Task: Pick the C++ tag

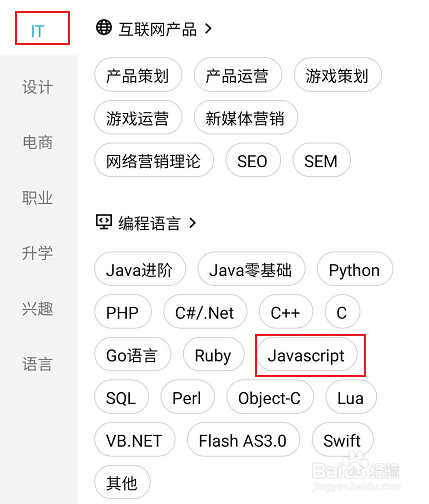Action: [x=286, y=312]
